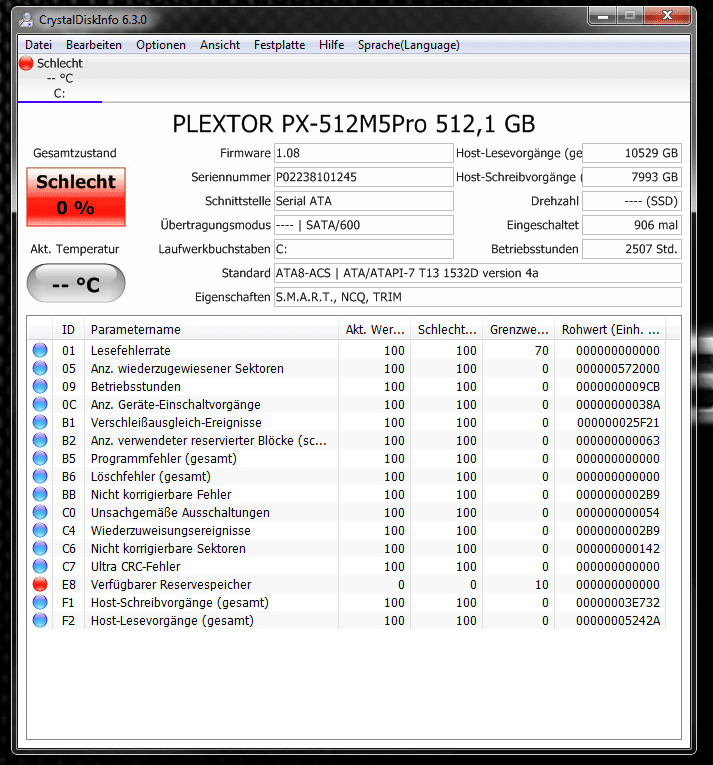Open the Sprache(Language) menu
This screenshot has height=765, width=713.
(408, 45)
